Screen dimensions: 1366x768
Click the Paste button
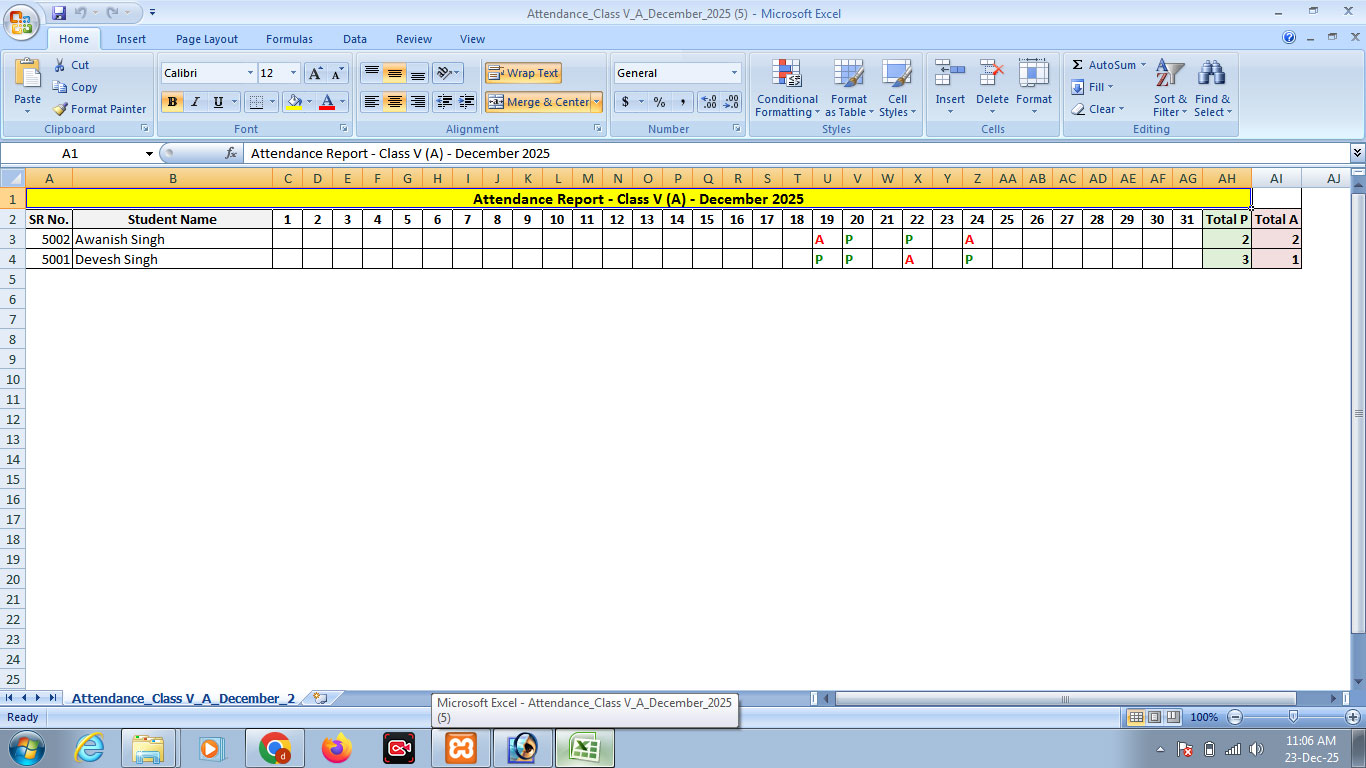coord(28,80)
